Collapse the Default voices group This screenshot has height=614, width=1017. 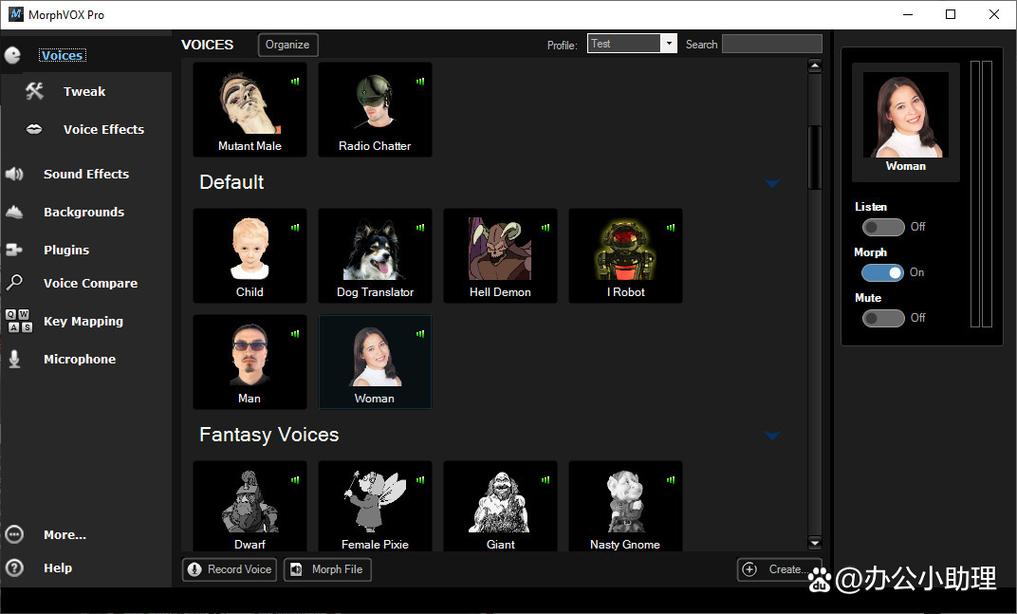pos(772,183)
